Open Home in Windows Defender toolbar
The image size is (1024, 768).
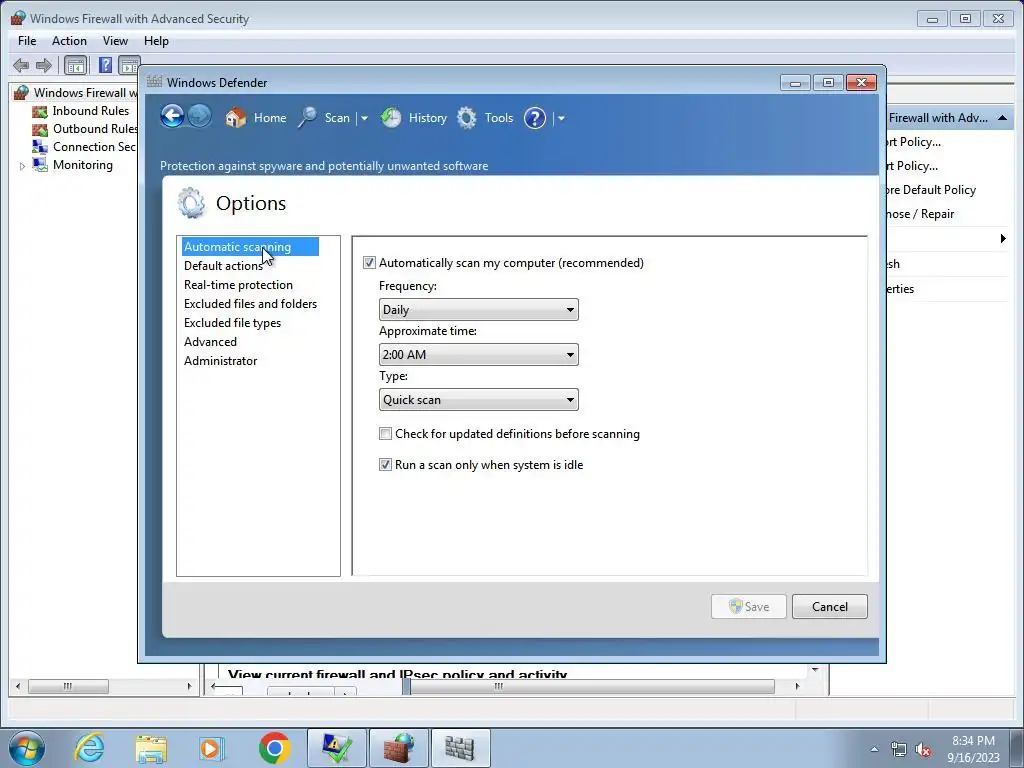point(256,118)
